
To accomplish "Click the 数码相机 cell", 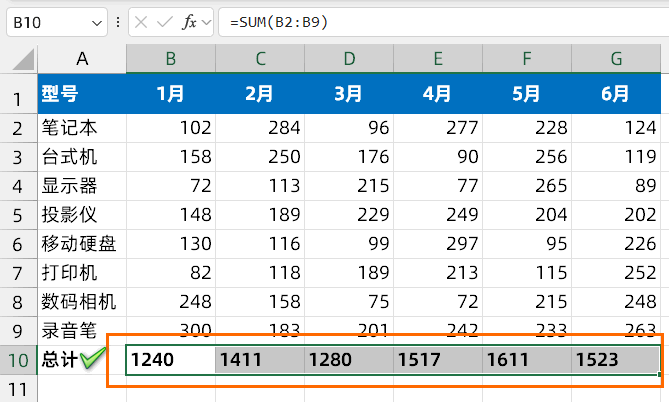I will tap(82, 302).
